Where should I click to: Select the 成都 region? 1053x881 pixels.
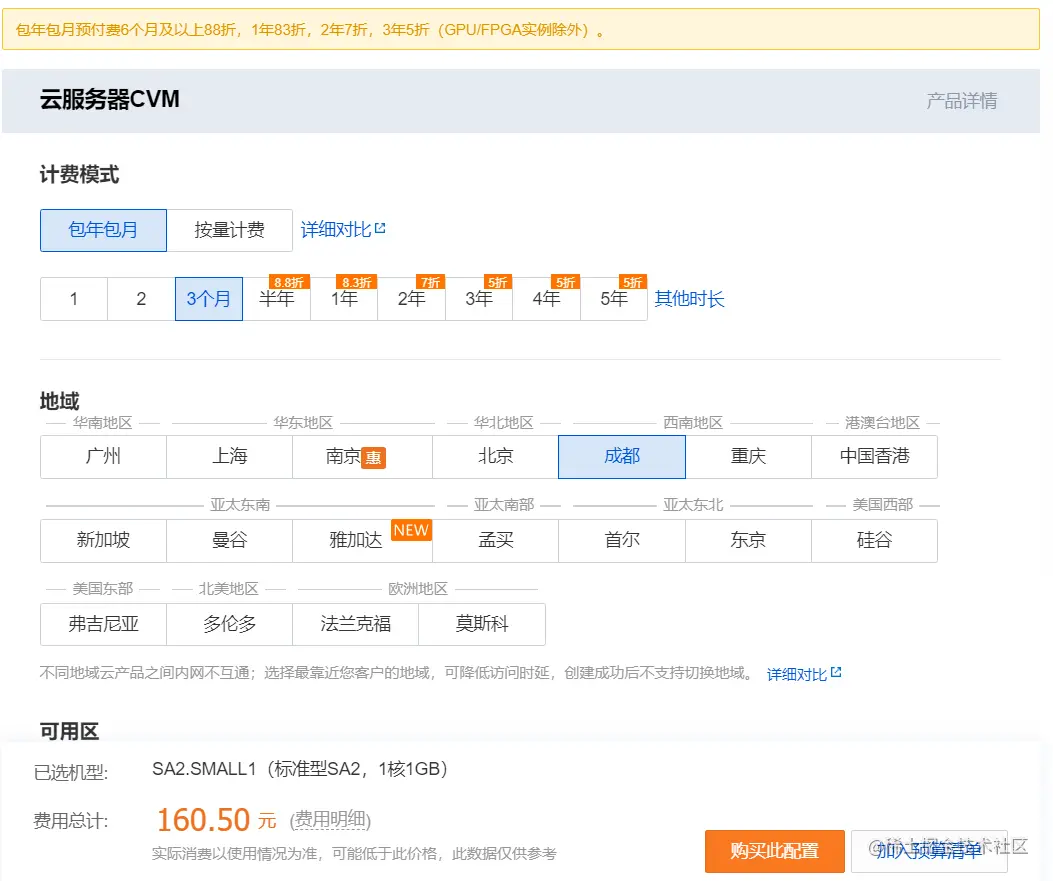click(622, 456)
